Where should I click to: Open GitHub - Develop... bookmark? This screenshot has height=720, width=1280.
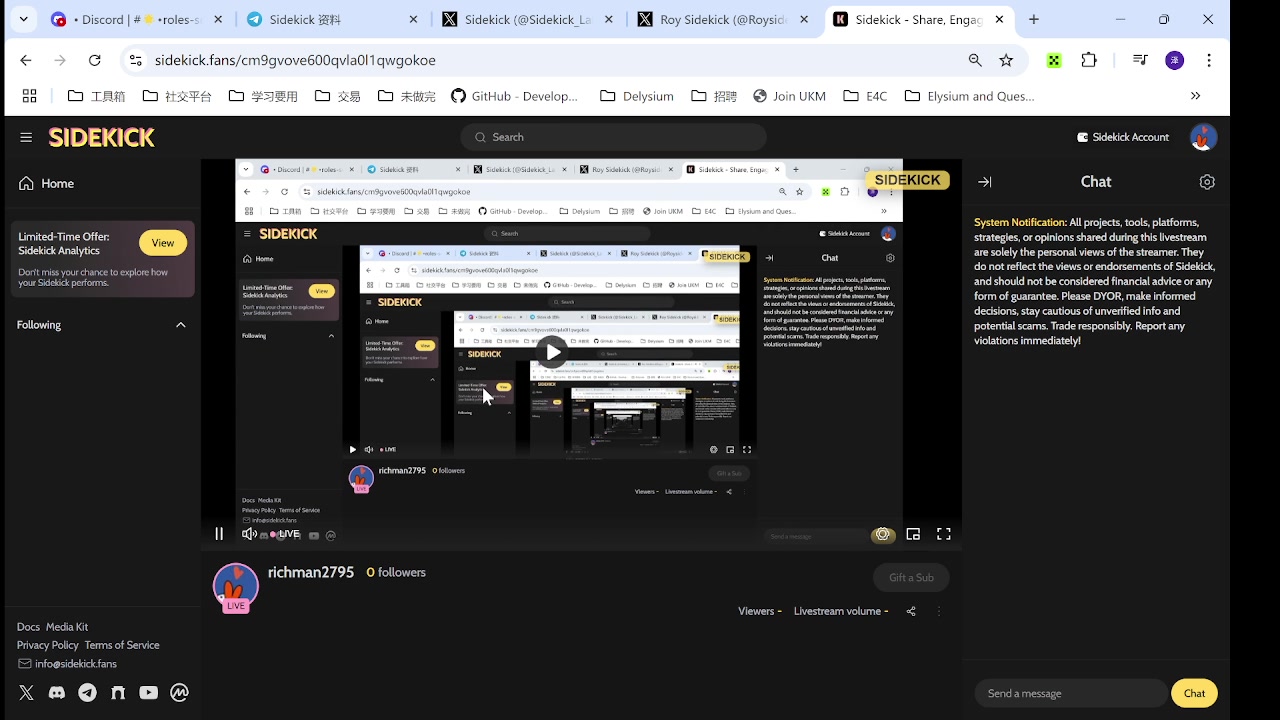[x=514, y=96]
